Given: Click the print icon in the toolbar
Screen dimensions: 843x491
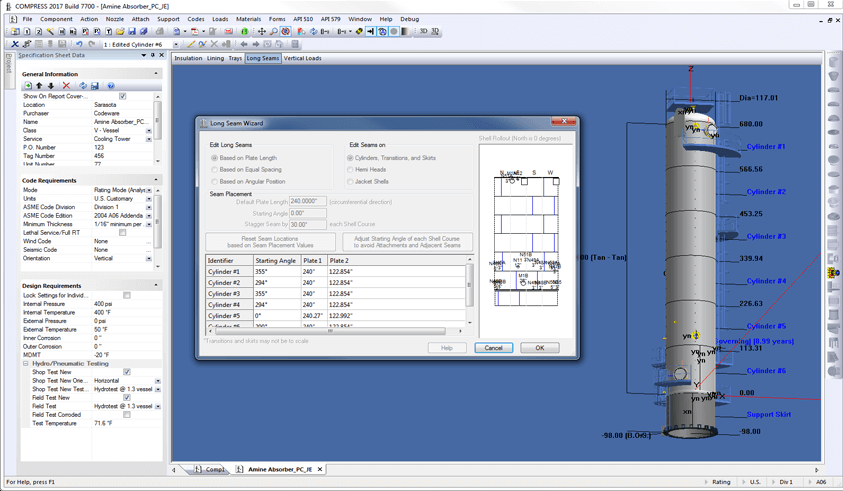Looking at the screenshot, I should 159,31.
